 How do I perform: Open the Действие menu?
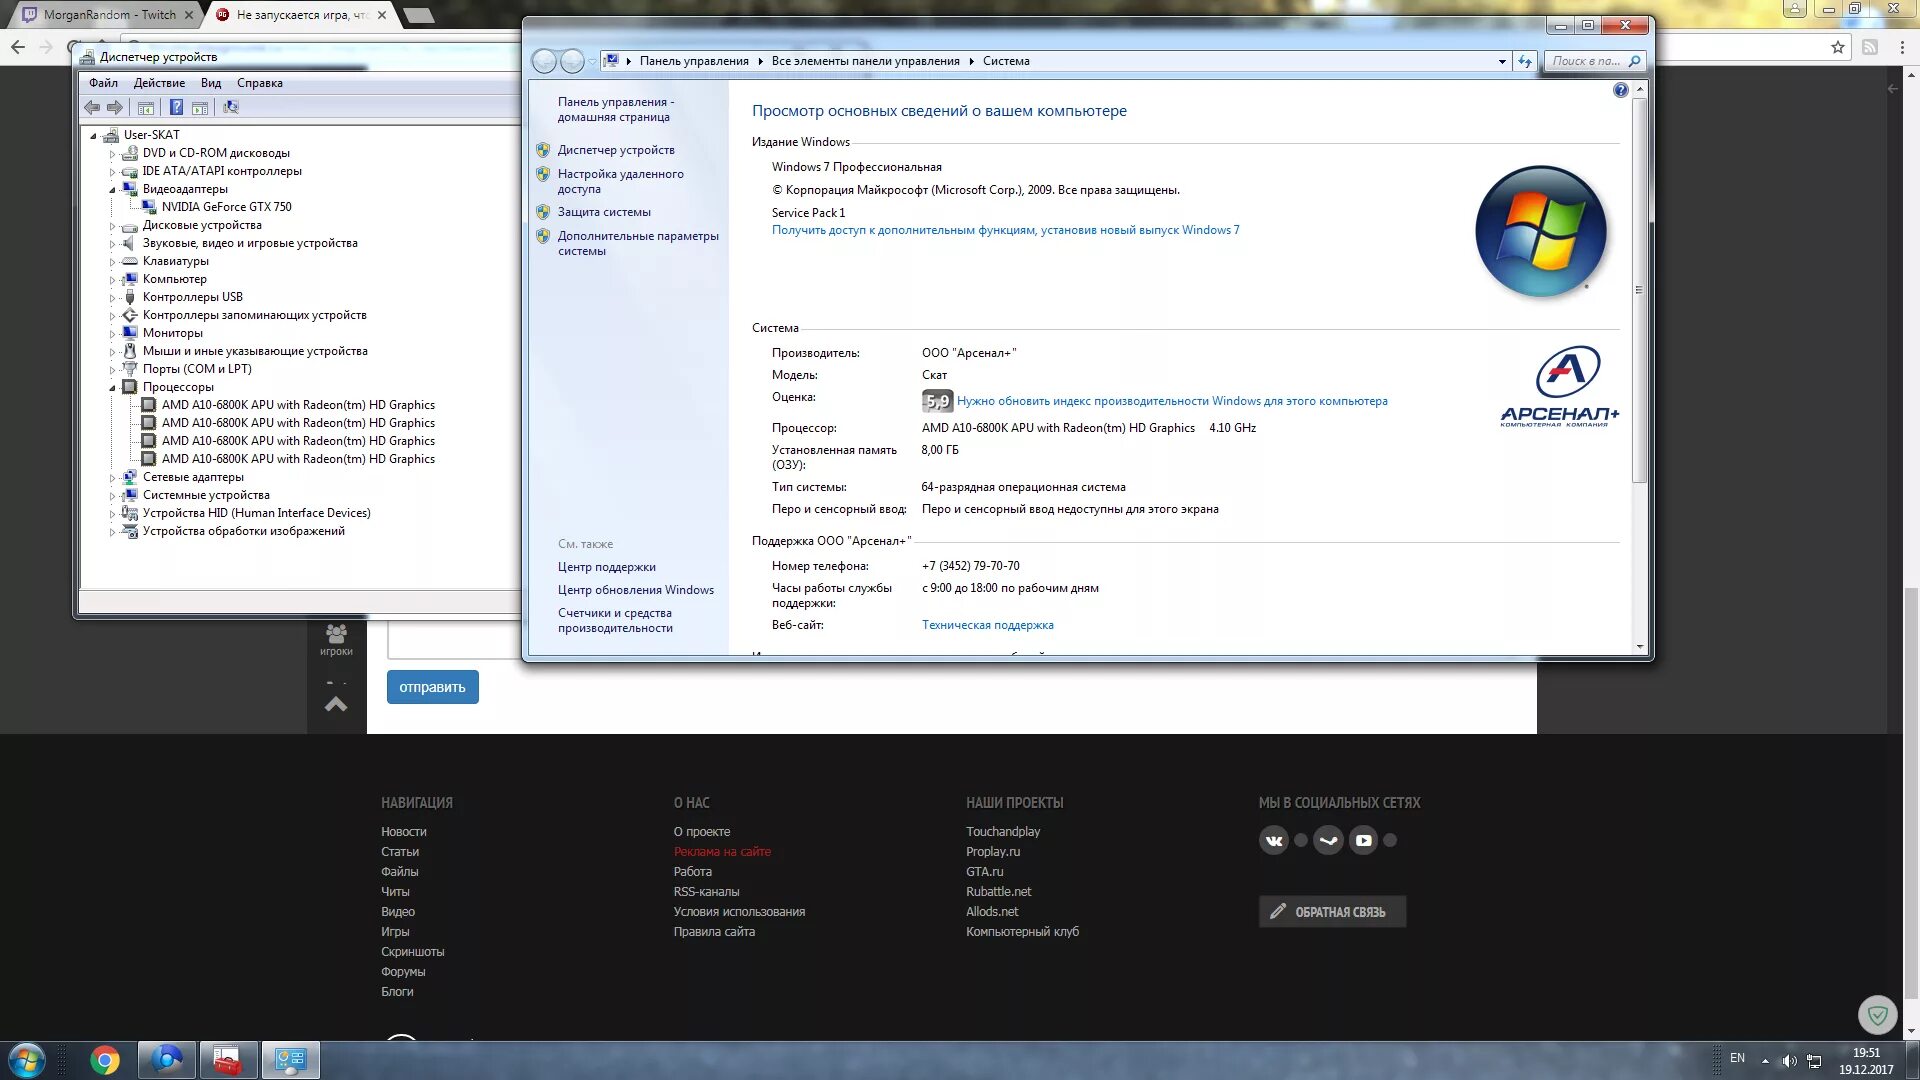159,83
